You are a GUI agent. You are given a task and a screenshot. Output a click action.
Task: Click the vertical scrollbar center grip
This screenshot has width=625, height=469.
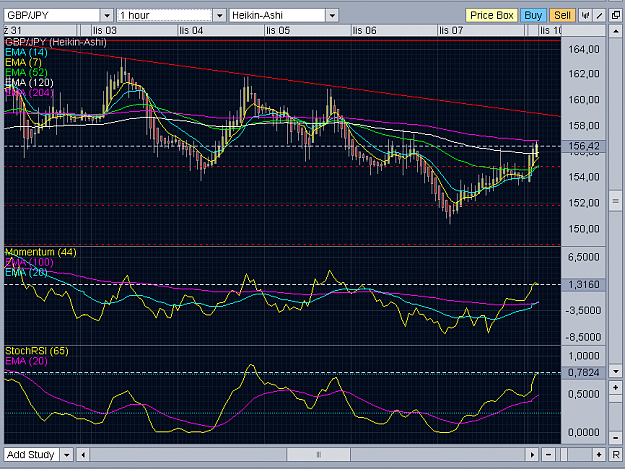coord(616,202)
